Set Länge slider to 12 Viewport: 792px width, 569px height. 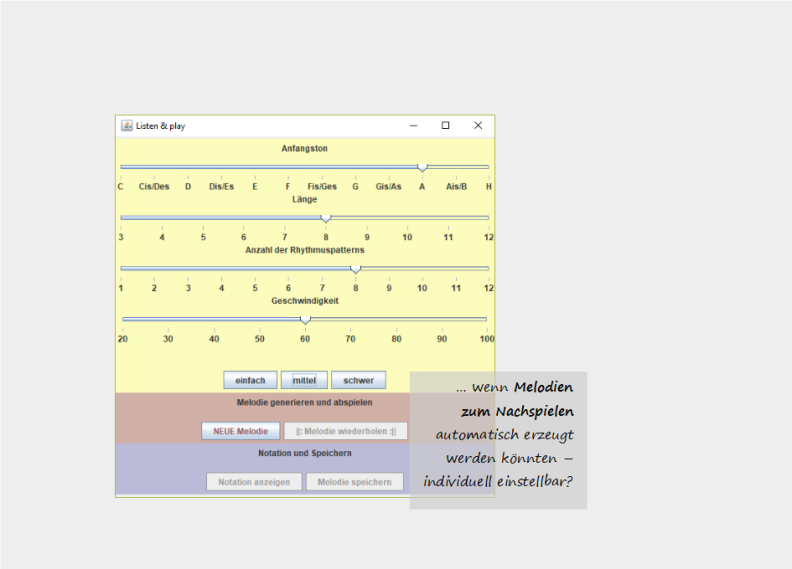point(488,217)
